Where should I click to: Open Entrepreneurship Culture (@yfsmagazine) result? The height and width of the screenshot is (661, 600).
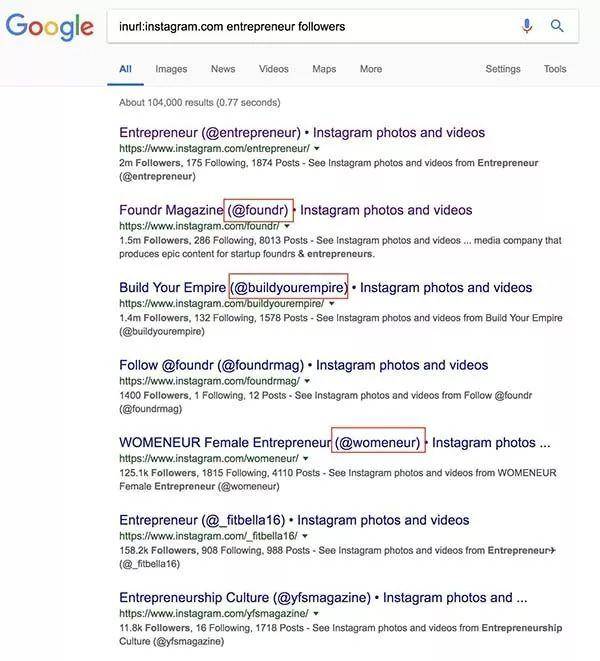click(323, 598)
